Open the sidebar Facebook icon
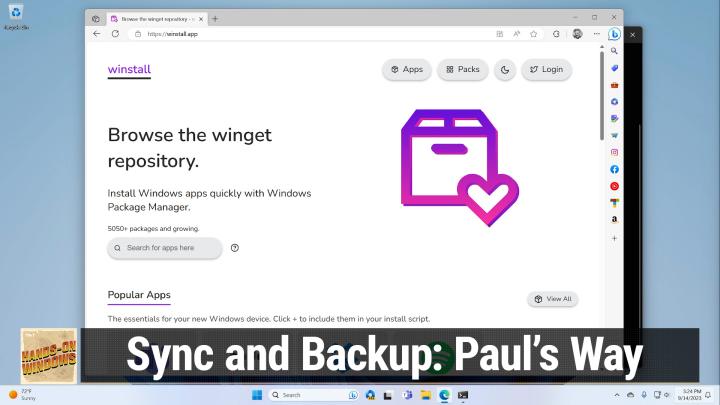The width and height of the screenshot is (720, 405). pyautogui.click(x=614, y=169)
